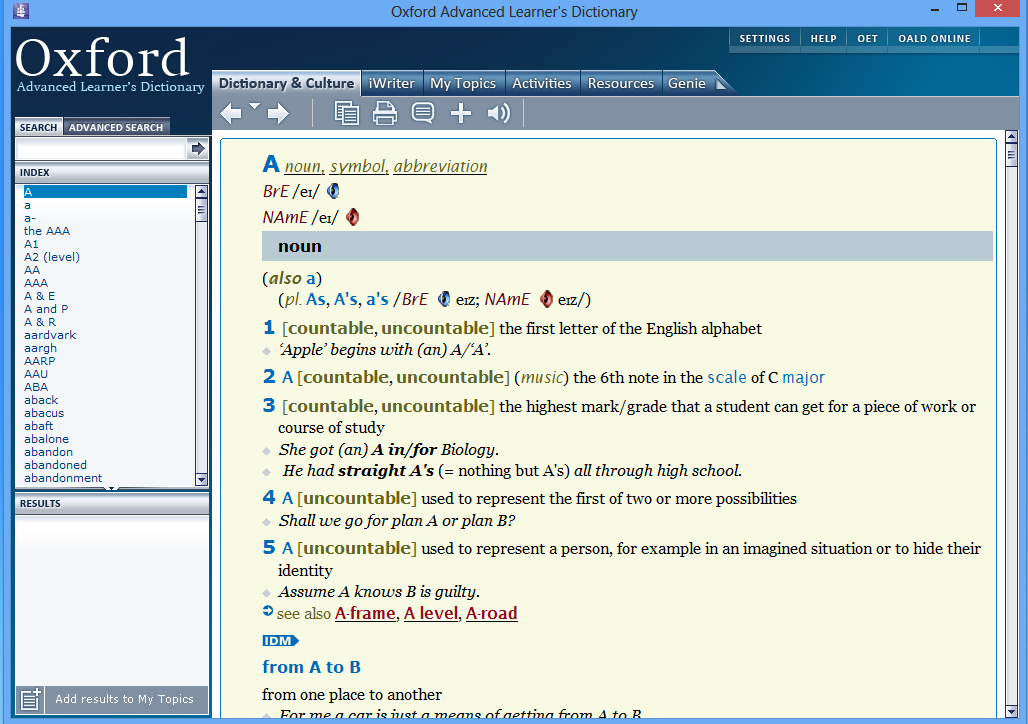Click Add results to My Topics
The image size is (1028, 724).
(125, 699)
